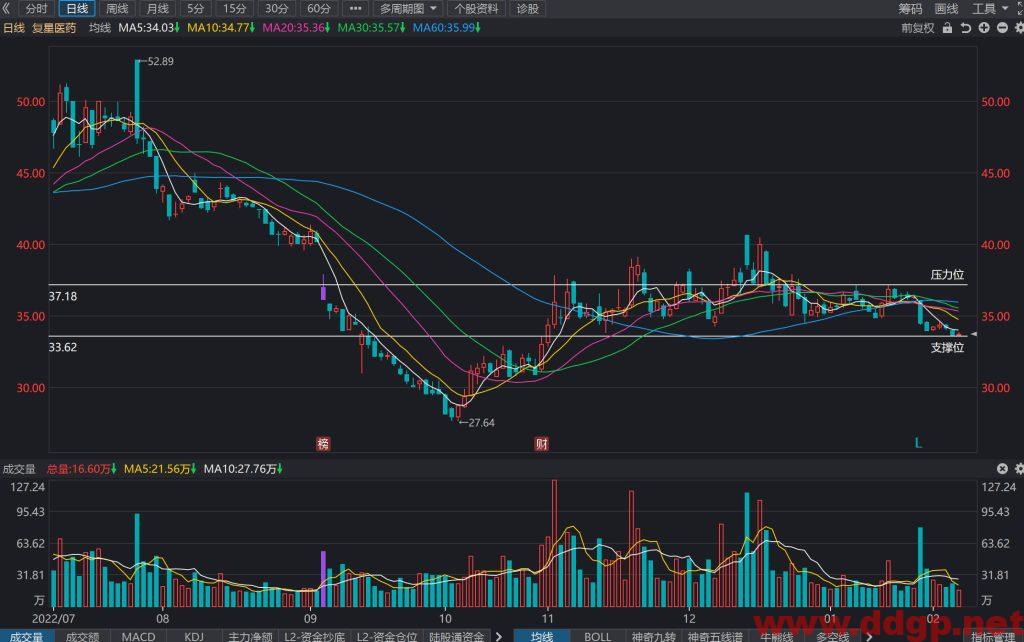Collapse the side panel with the double-chevron icon
Image resolution: width=1024 pixels, height=642 pixels.
click(x=7, y=8)
